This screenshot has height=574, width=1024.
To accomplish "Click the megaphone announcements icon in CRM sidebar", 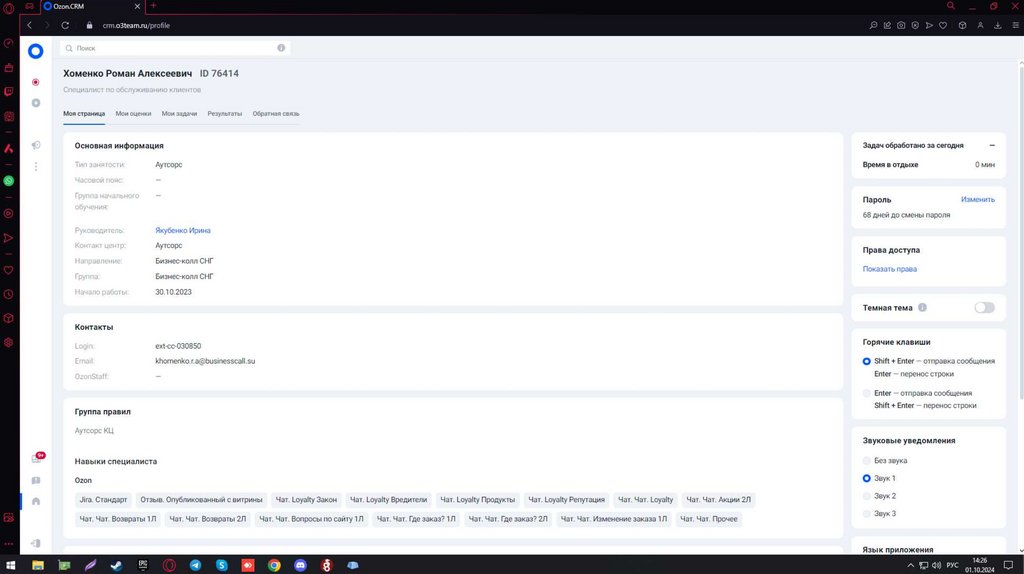I will click(36, 145).
